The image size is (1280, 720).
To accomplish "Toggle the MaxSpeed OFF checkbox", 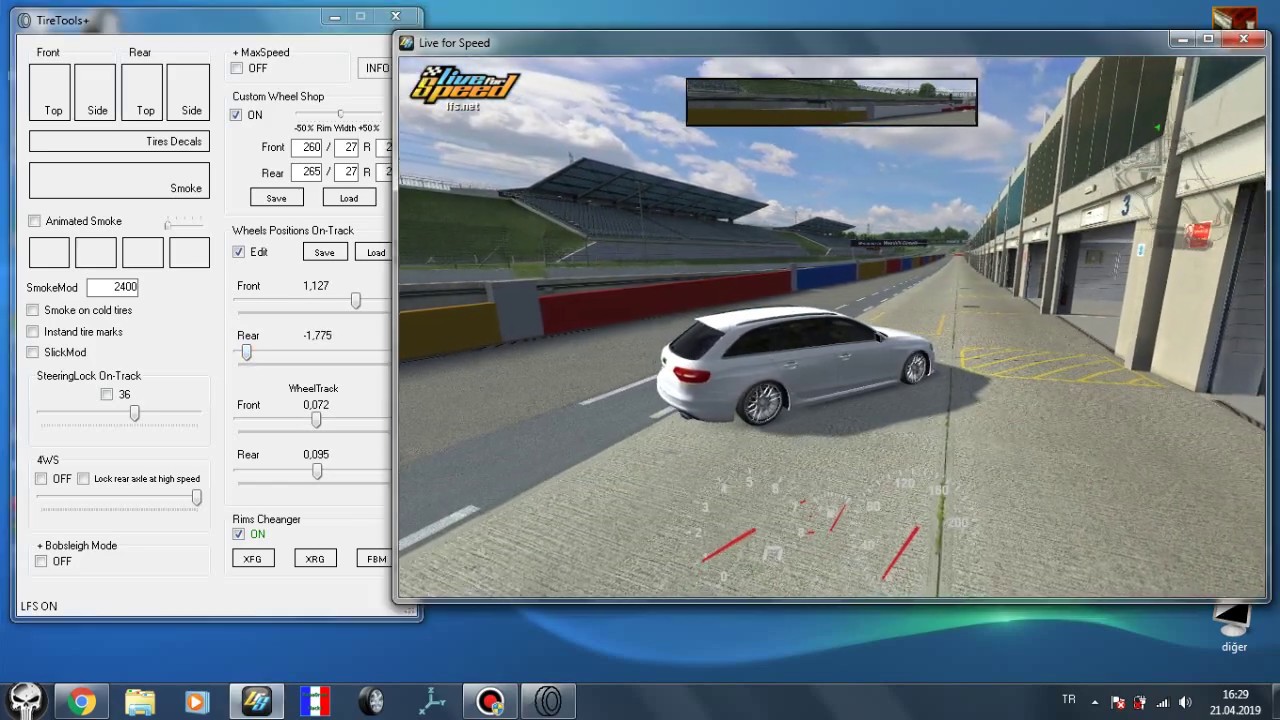I will point(237,68).
